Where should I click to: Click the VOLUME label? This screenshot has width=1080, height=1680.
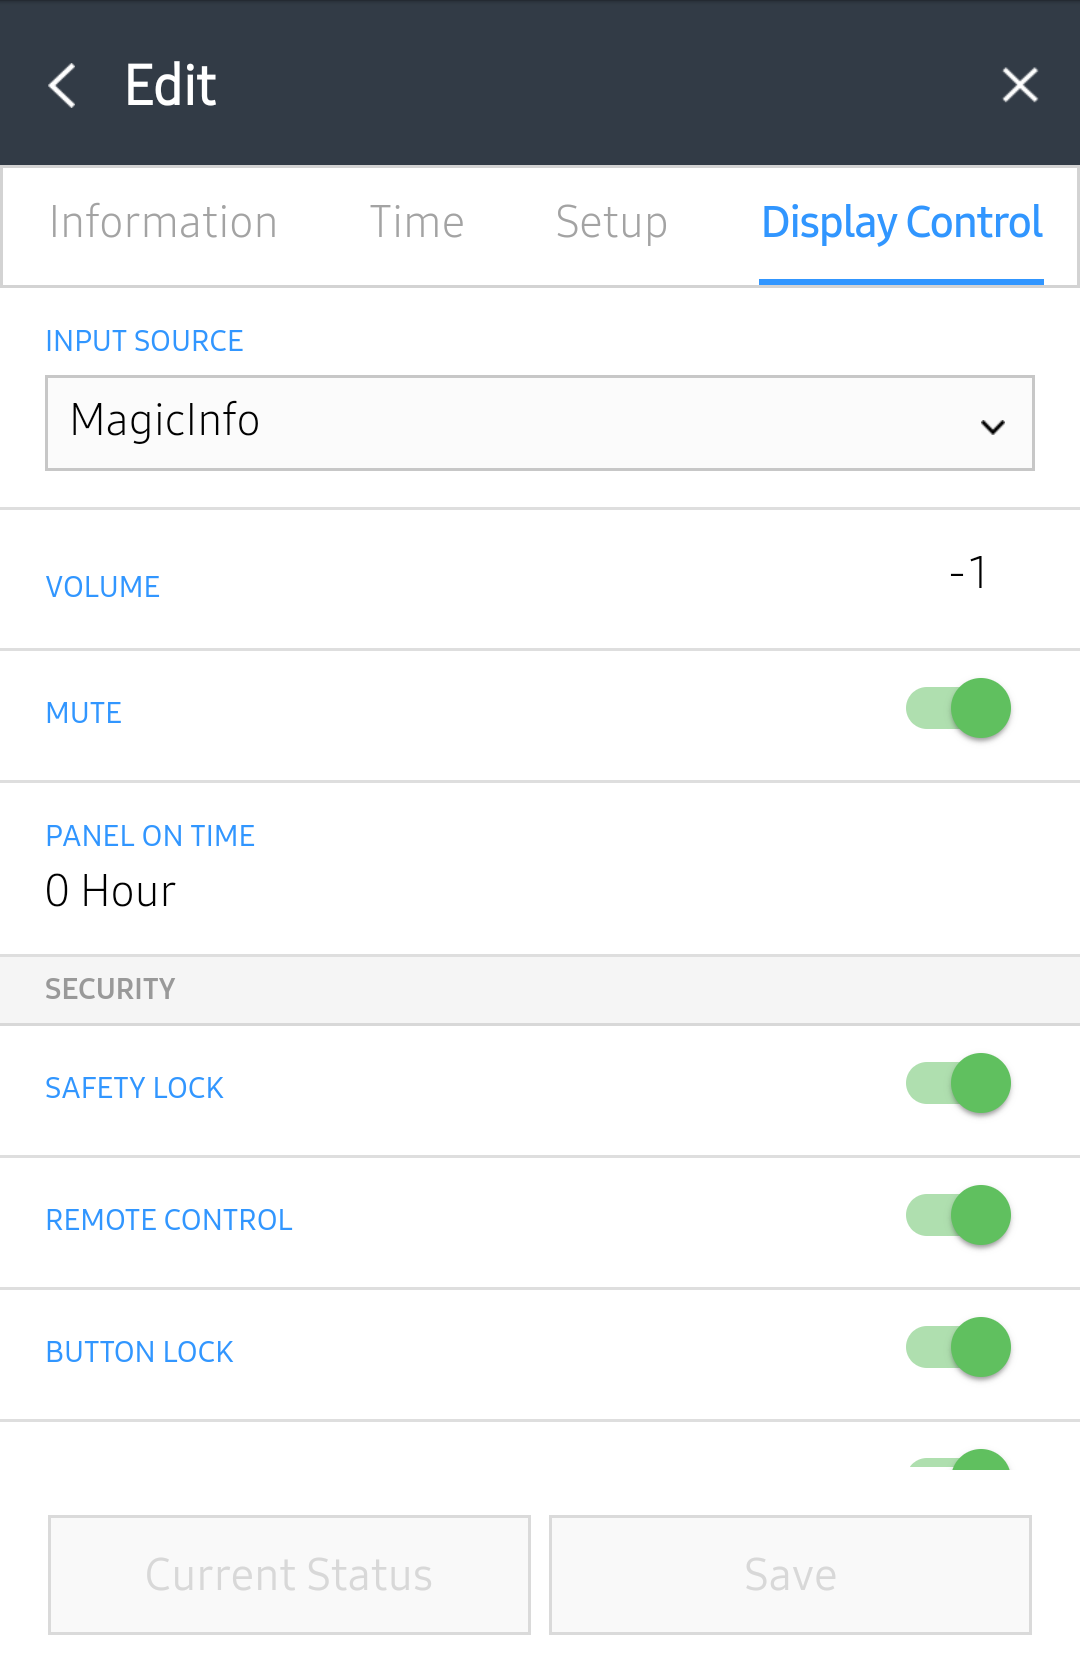[102, 587]
